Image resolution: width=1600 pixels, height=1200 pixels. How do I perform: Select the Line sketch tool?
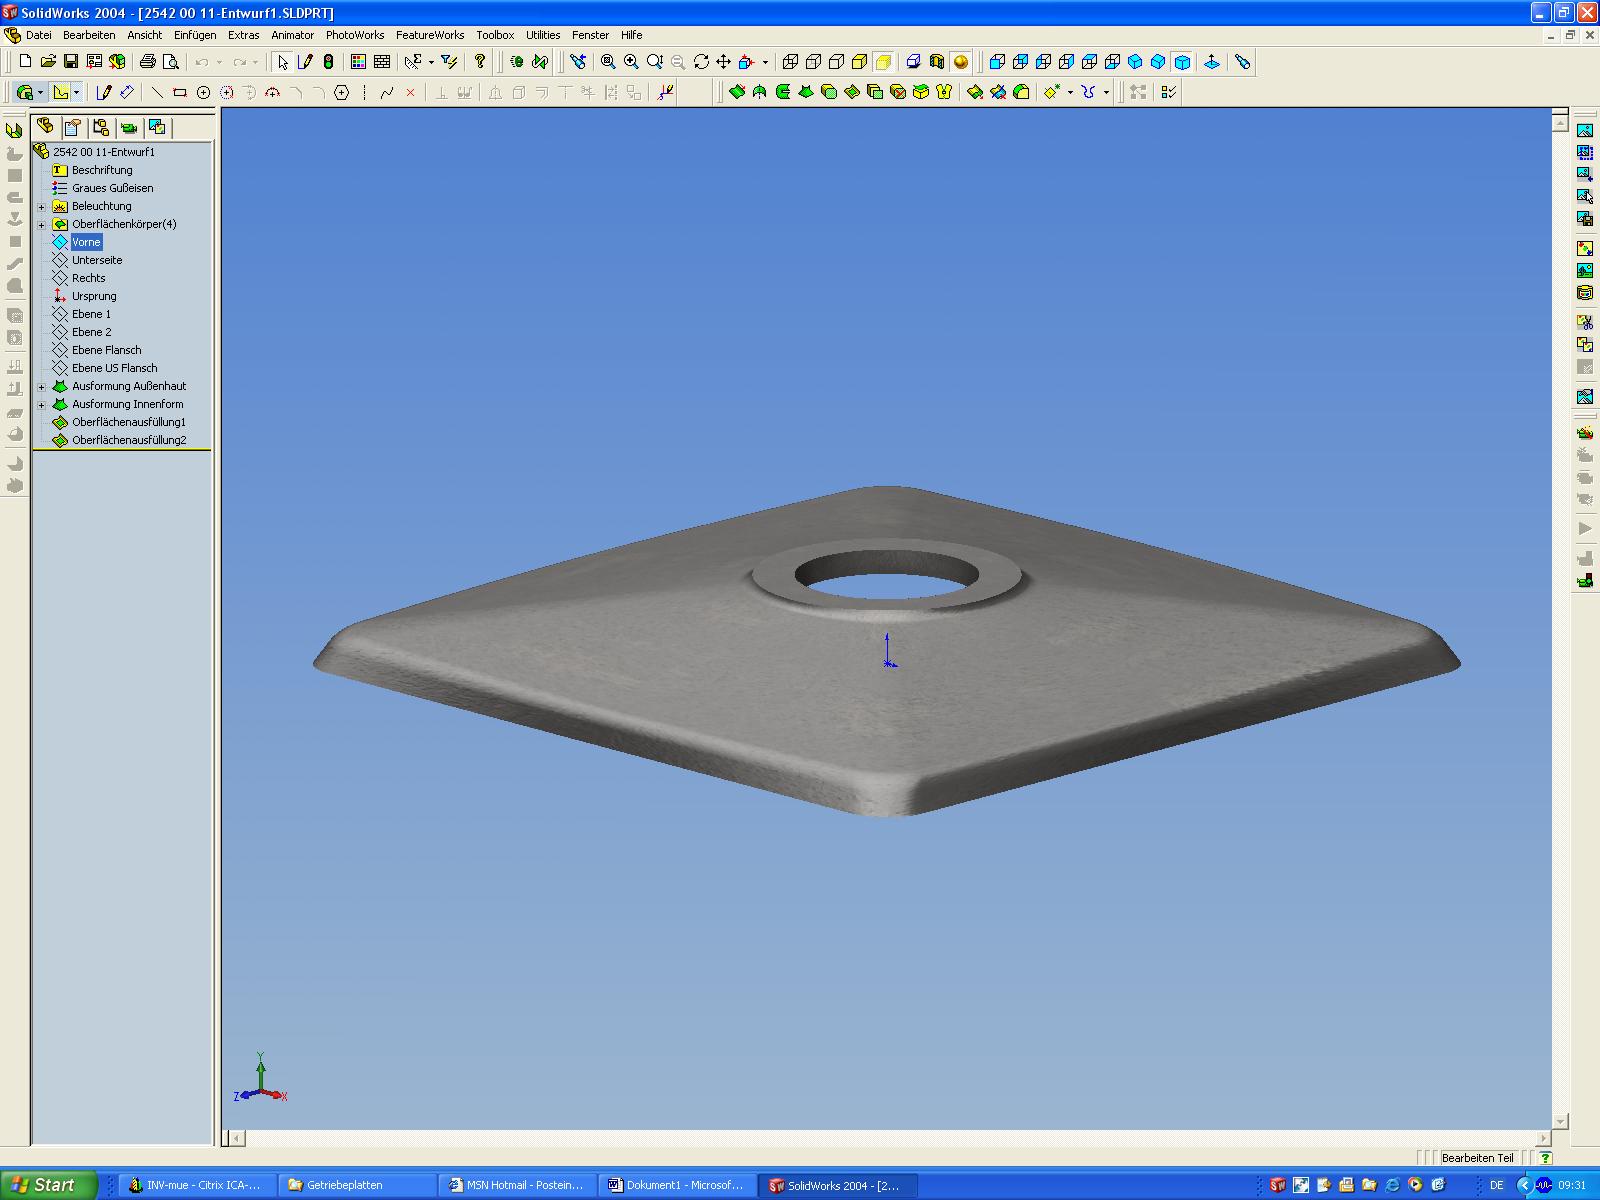pyautogui.click(x=157, y=93)
